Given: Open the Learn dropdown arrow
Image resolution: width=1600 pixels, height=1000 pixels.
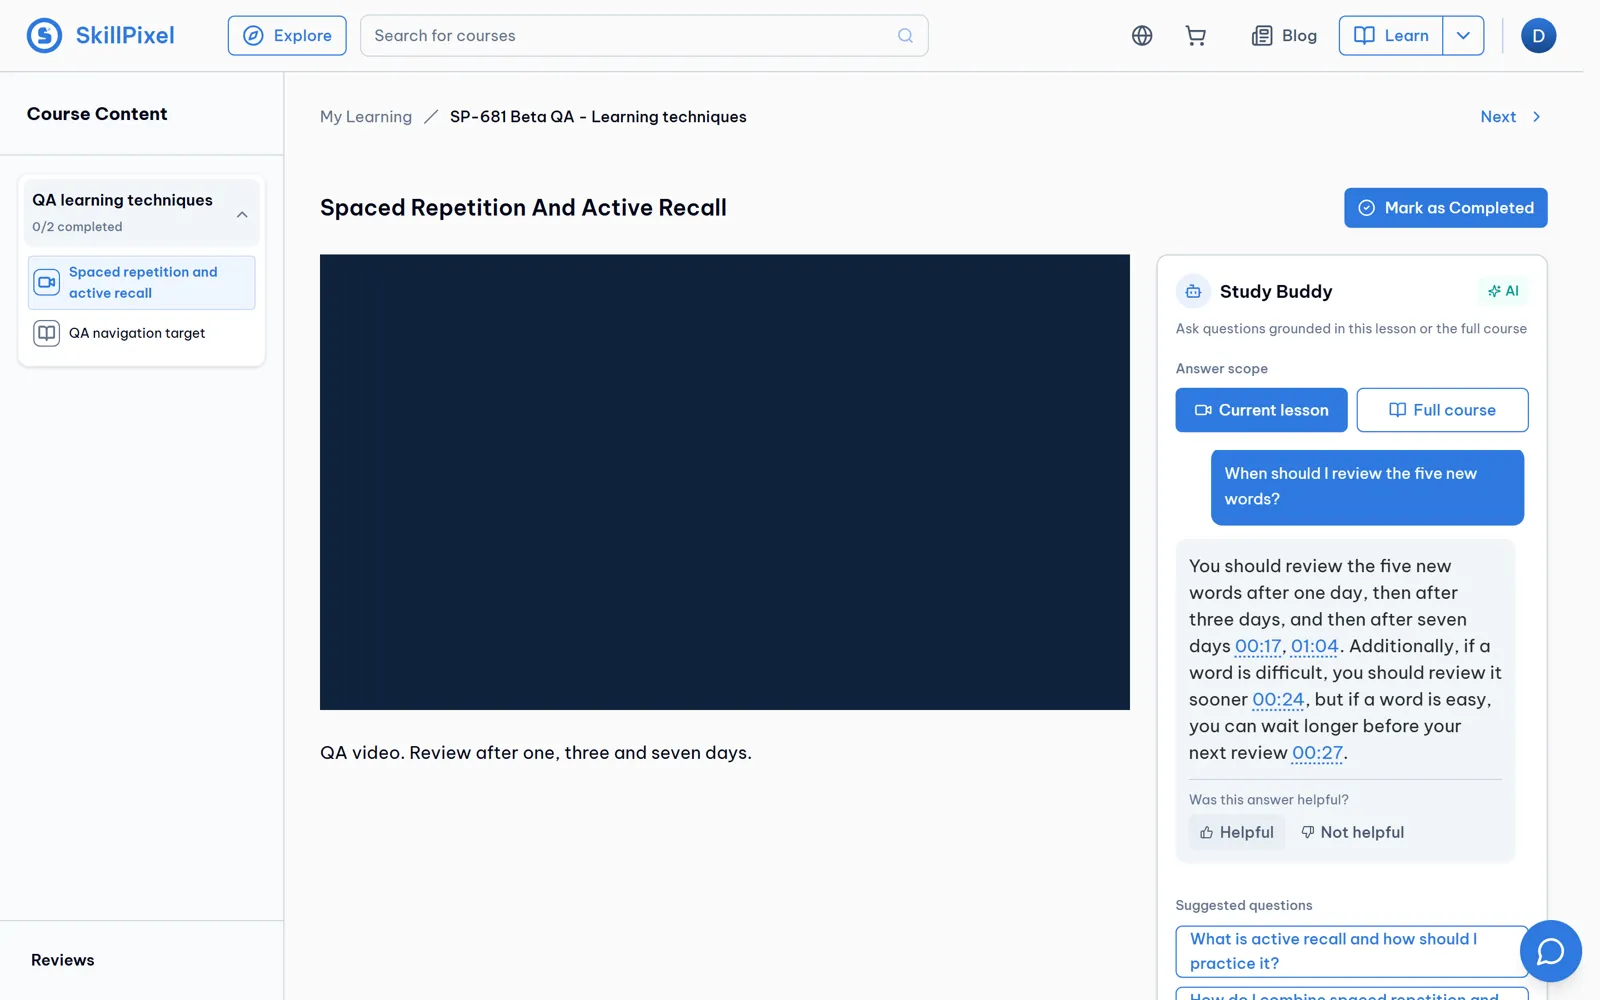Looking at the screenshot, I should (x=1463, y=36).
